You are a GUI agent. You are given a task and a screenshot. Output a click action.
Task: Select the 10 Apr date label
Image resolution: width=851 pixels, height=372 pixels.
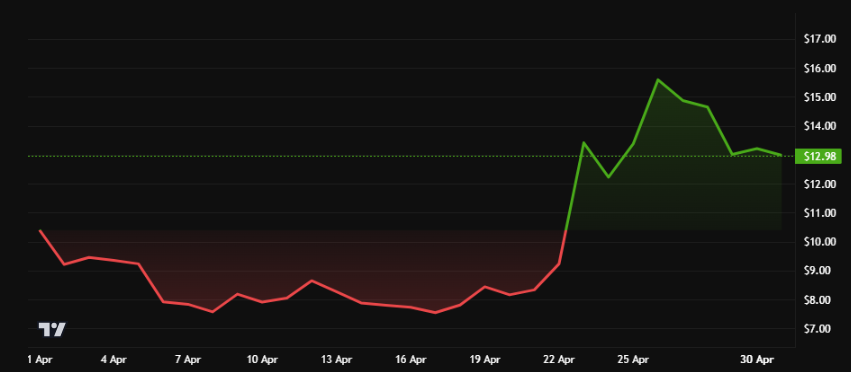click(262, 360)
